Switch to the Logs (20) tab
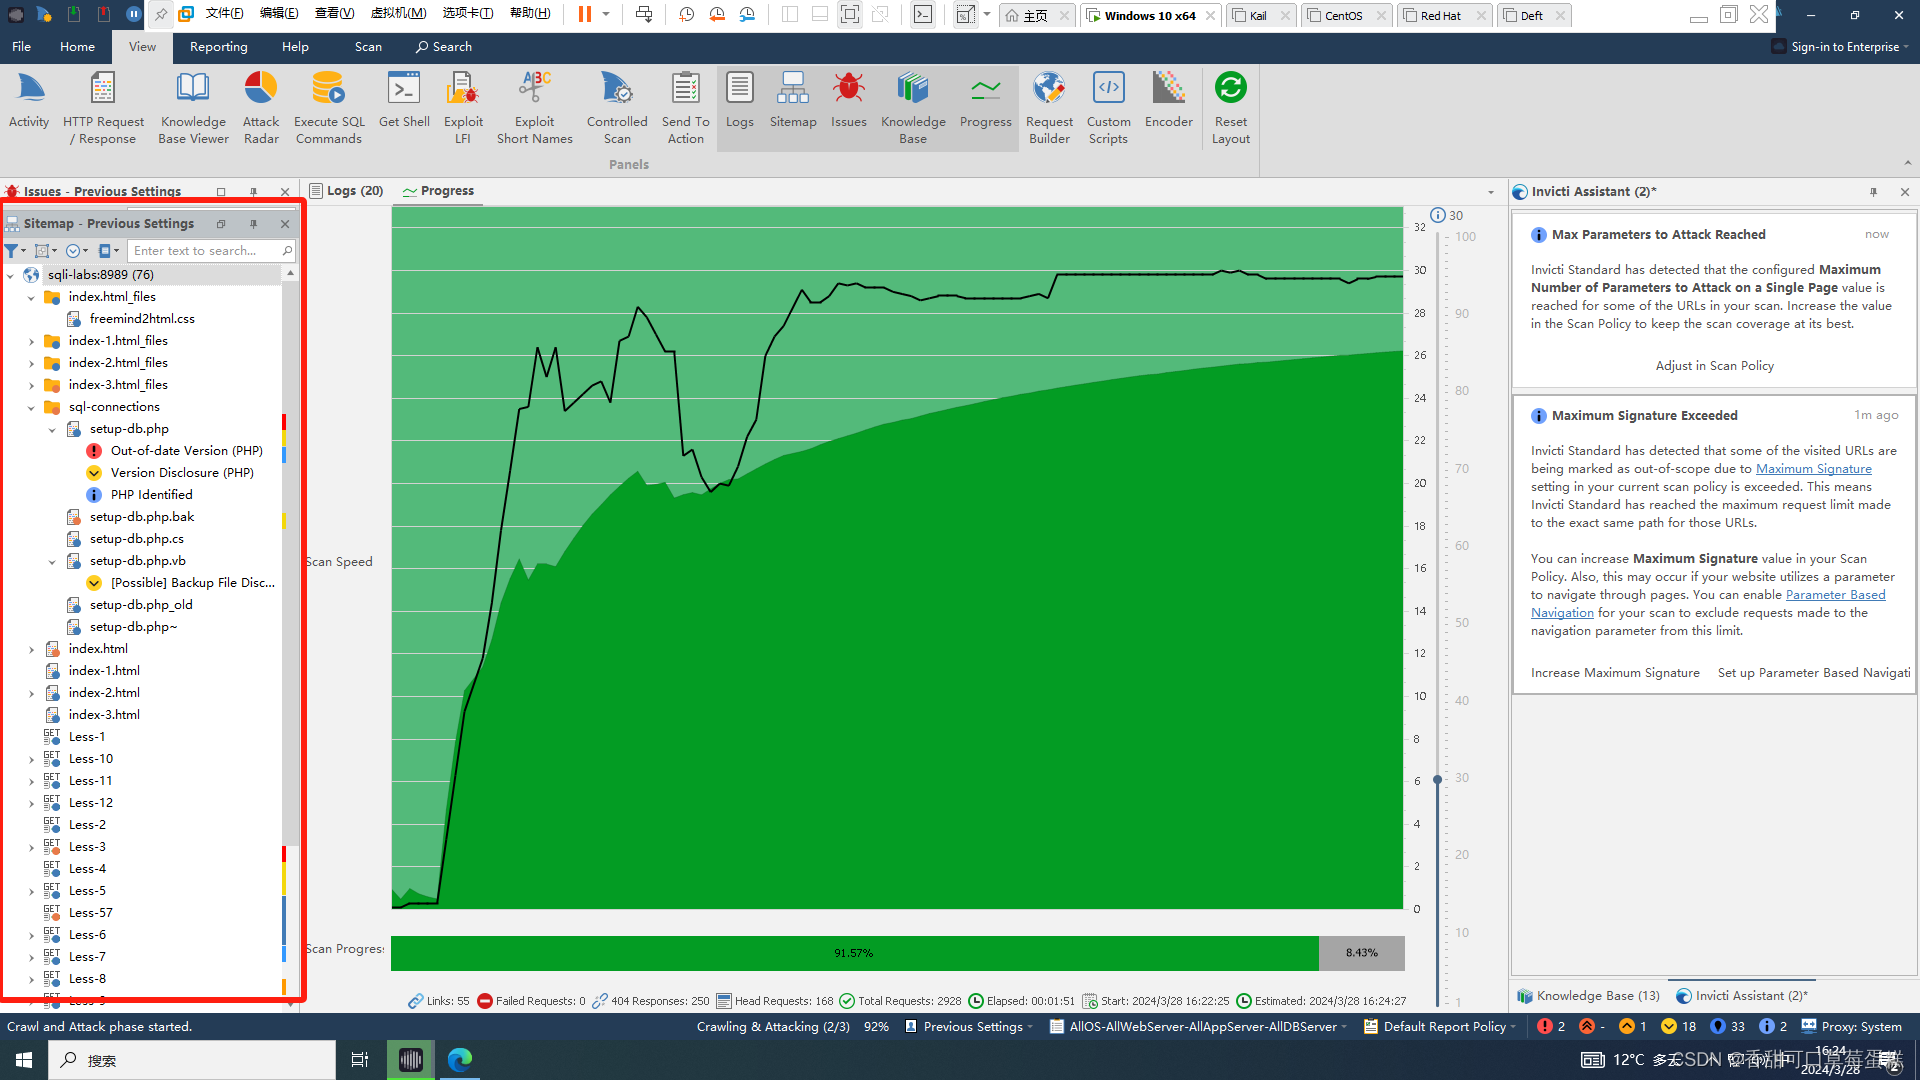This screenshot has height=1080, width=1920. coord(346,191)
